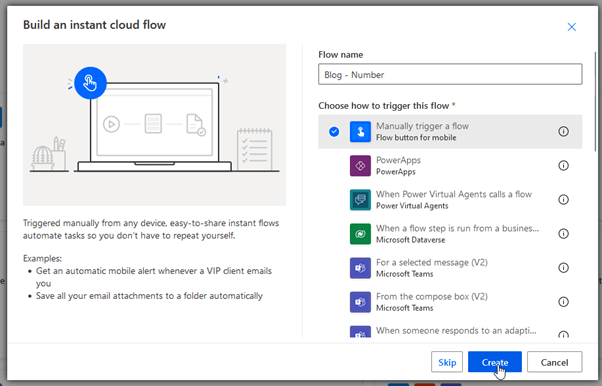Image resolution: width=602 pixels, height=386 pixels.
Task: Cancel the instant cloud flow dialog
Action: coord(554,362)
